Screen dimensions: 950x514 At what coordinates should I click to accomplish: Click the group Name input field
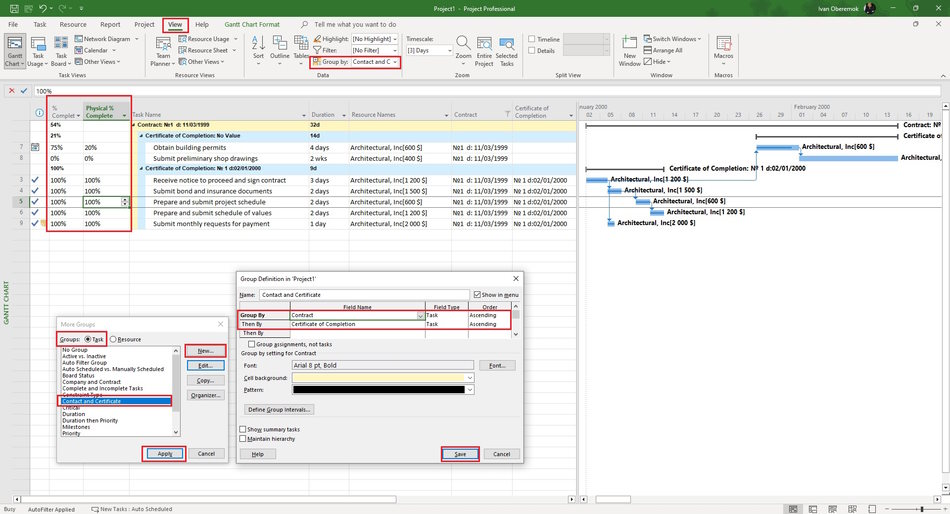364,295
